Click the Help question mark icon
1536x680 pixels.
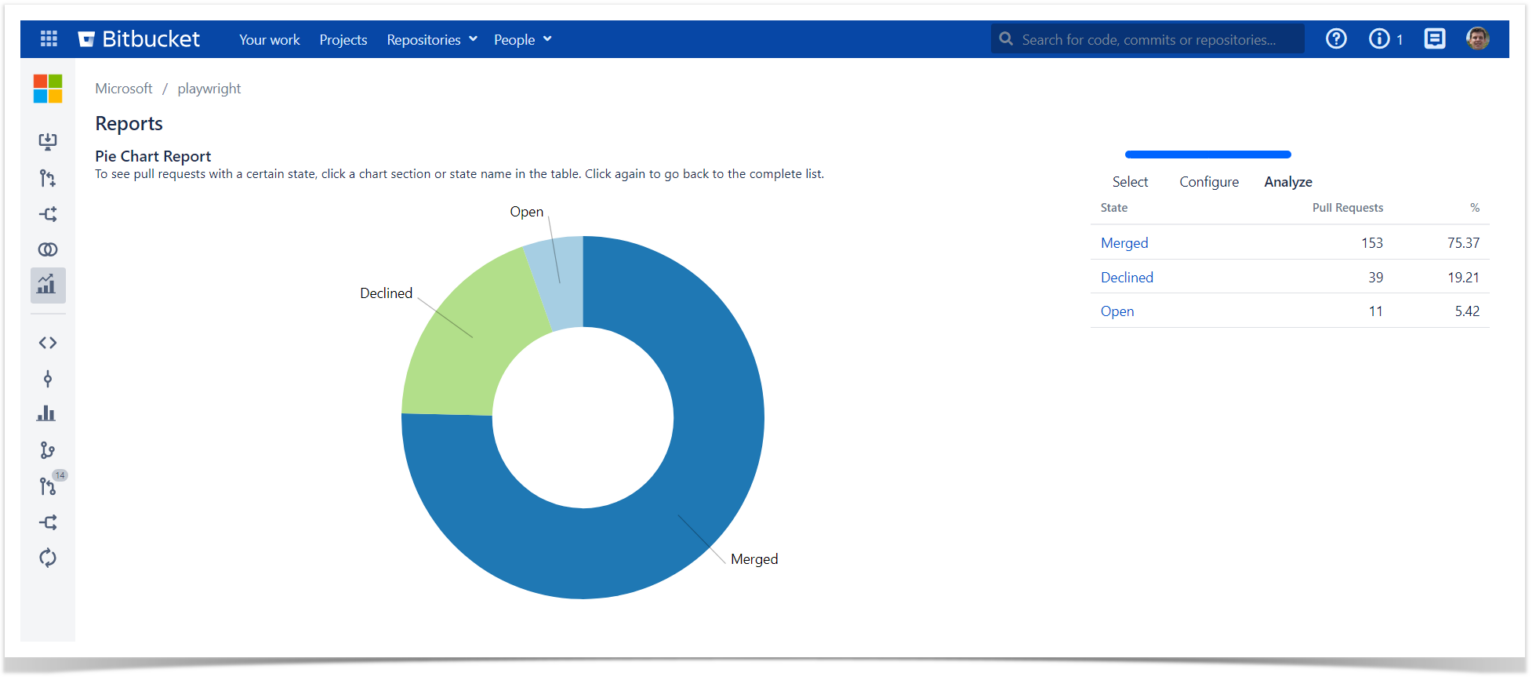tap(1336, 39)
